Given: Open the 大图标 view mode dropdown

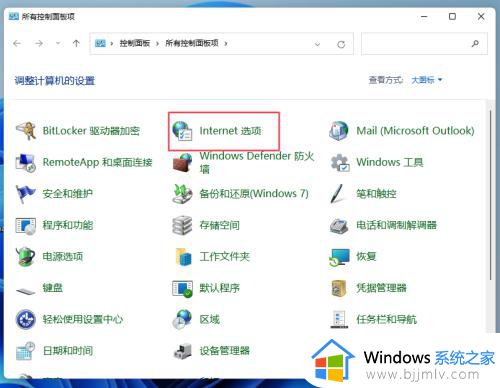Looking at the screenshot, I should [x=427, y=80].
